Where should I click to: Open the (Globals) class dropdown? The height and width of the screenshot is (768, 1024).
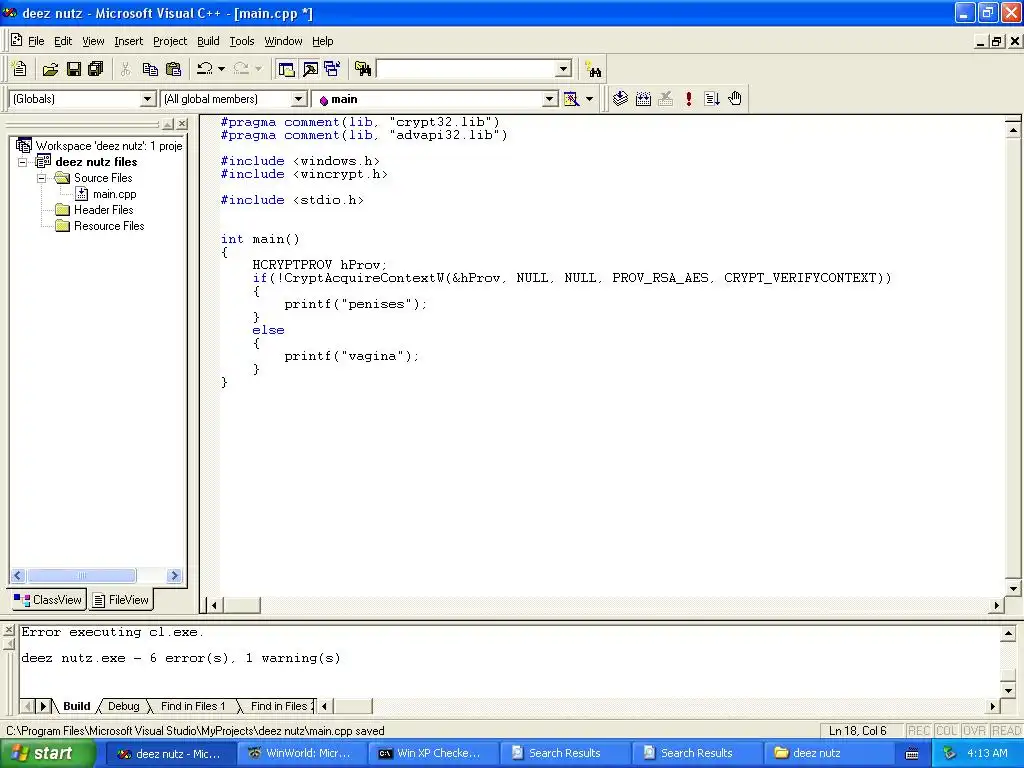pos(148,99)
